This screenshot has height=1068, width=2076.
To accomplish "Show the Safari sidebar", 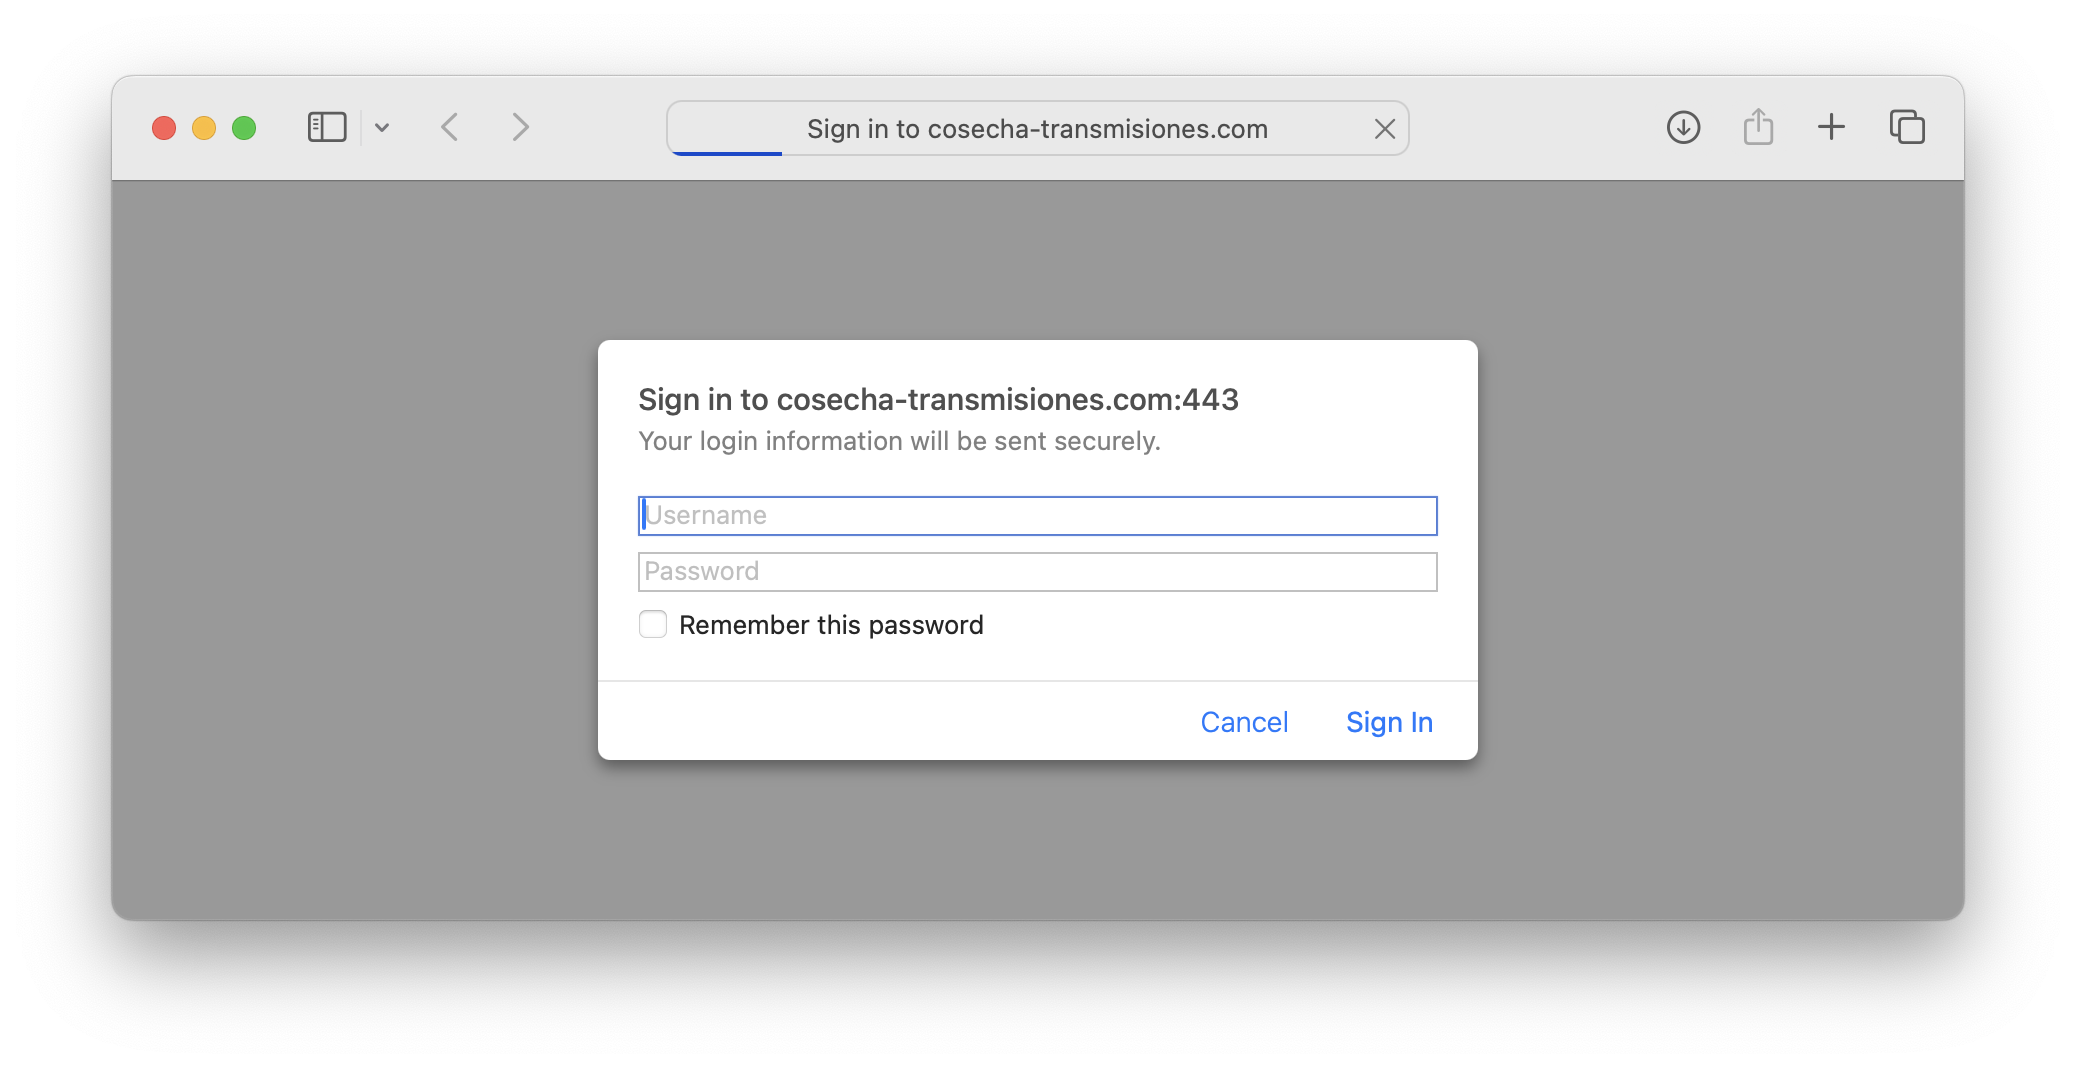I will (327, 128).
